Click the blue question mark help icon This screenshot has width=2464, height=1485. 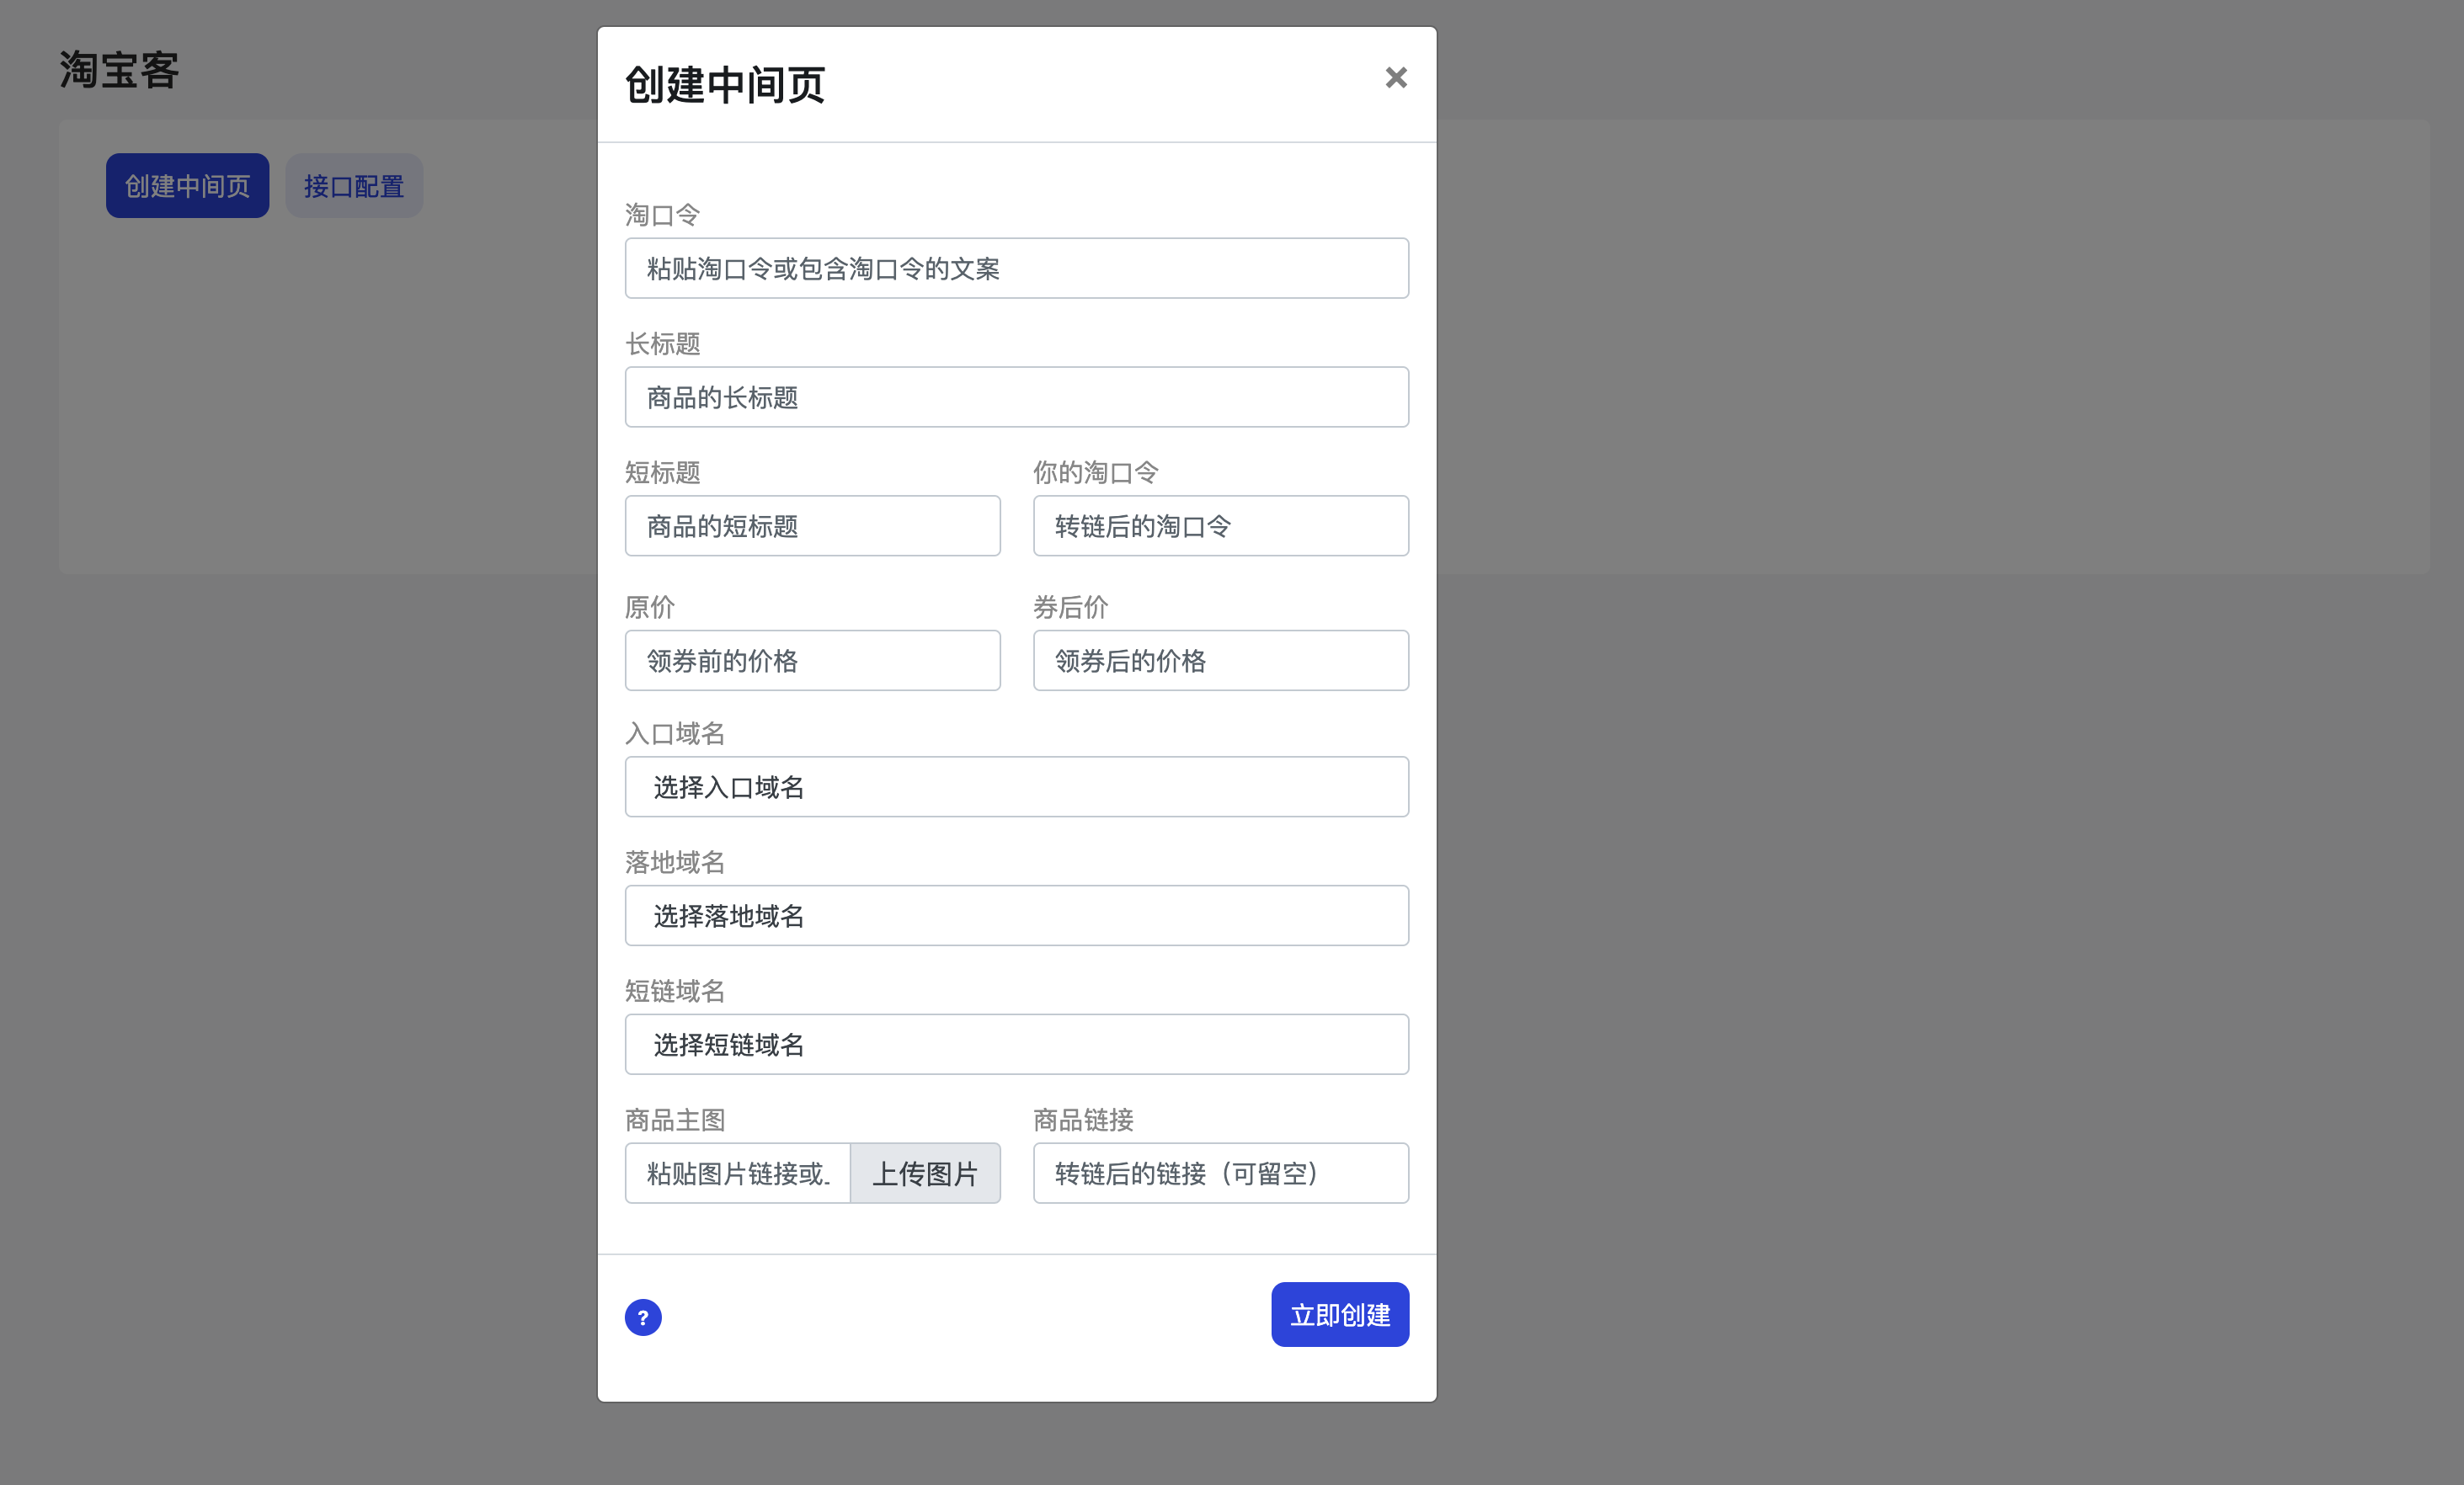pos(643,1317)
